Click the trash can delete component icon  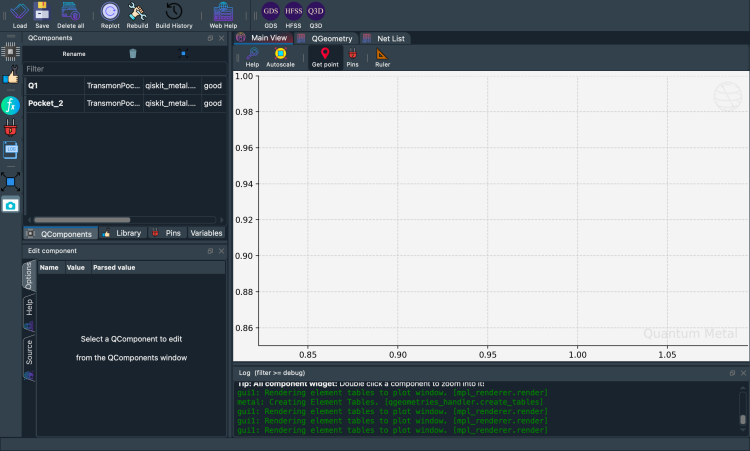[x=133, y=54]
